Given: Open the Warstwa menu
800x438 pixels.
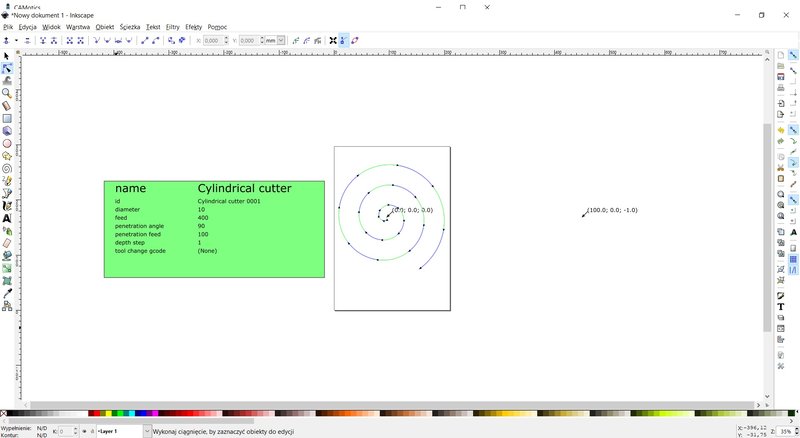Looking at the screenshot, I should 78,27.
